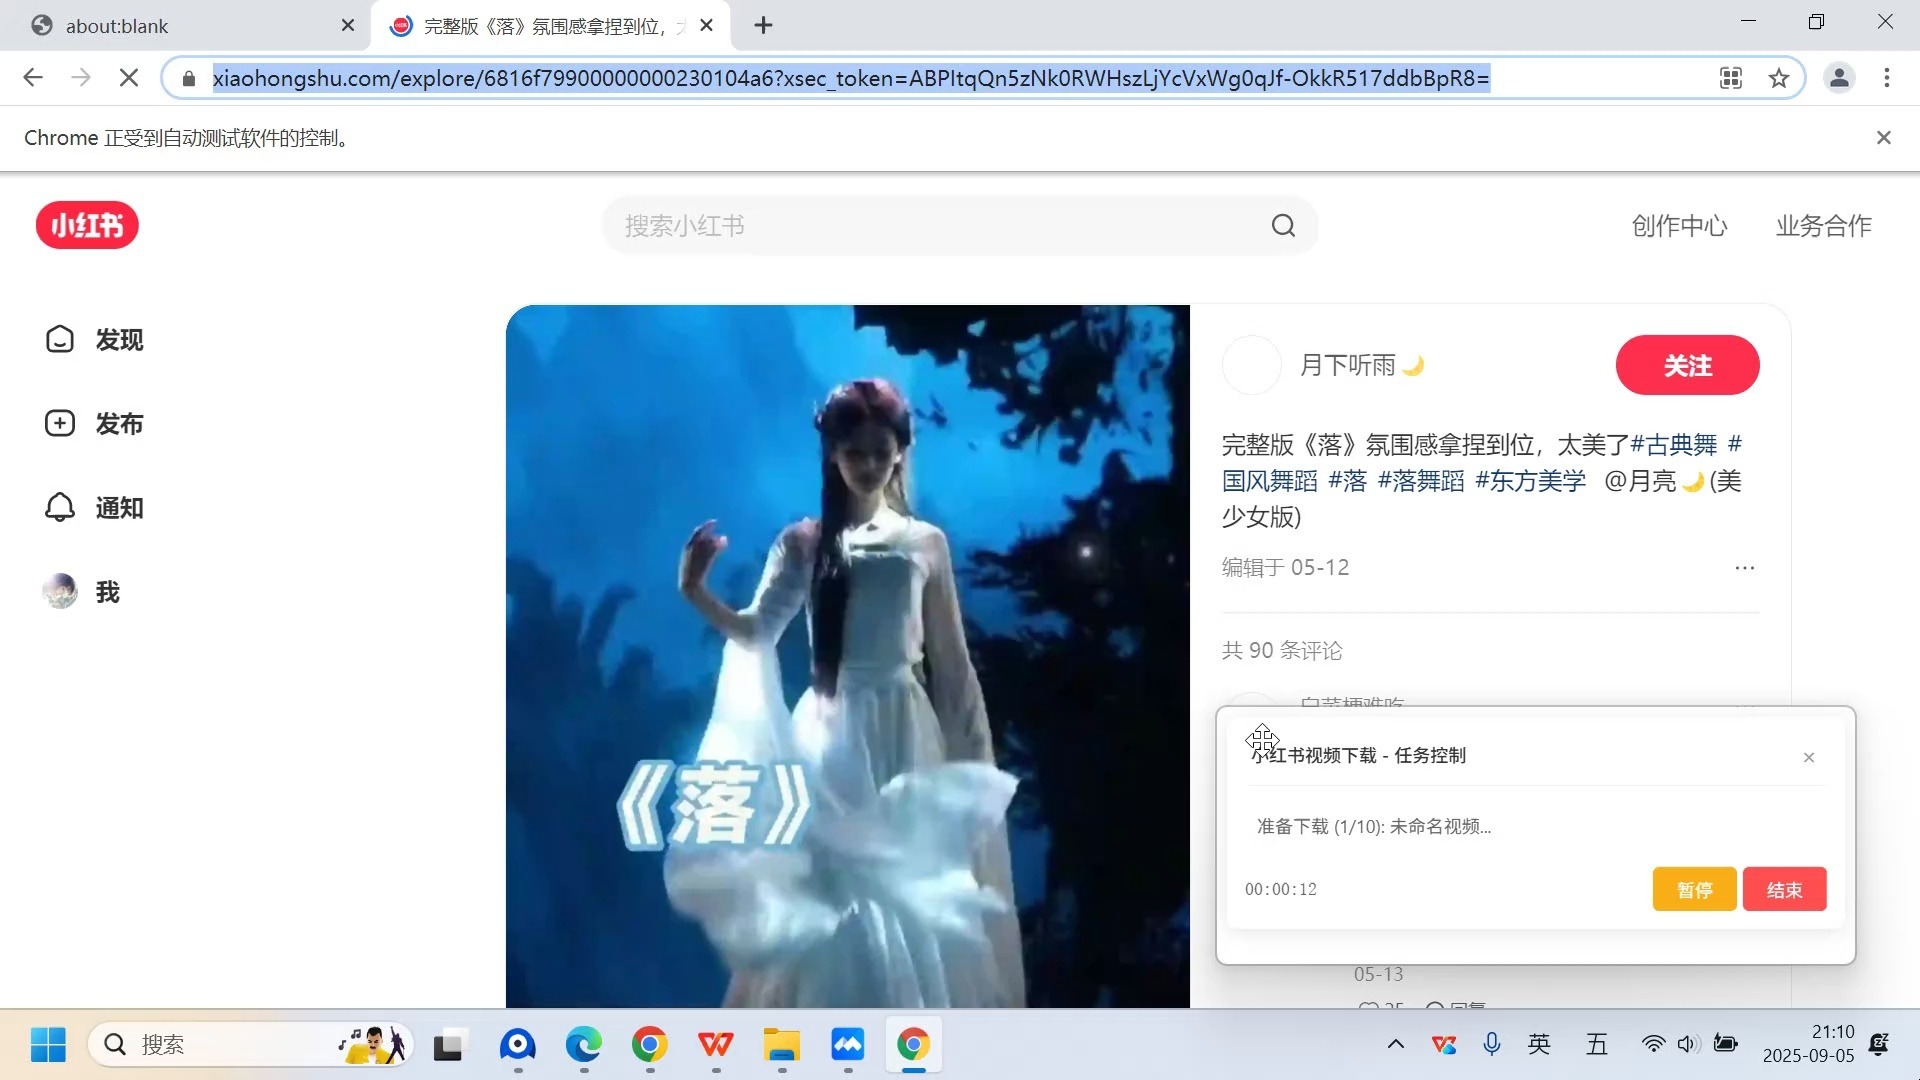Click the 编辑于 05-12 text
The width and height of the screenshot is (1920, 1080).
coord(1285,568)
